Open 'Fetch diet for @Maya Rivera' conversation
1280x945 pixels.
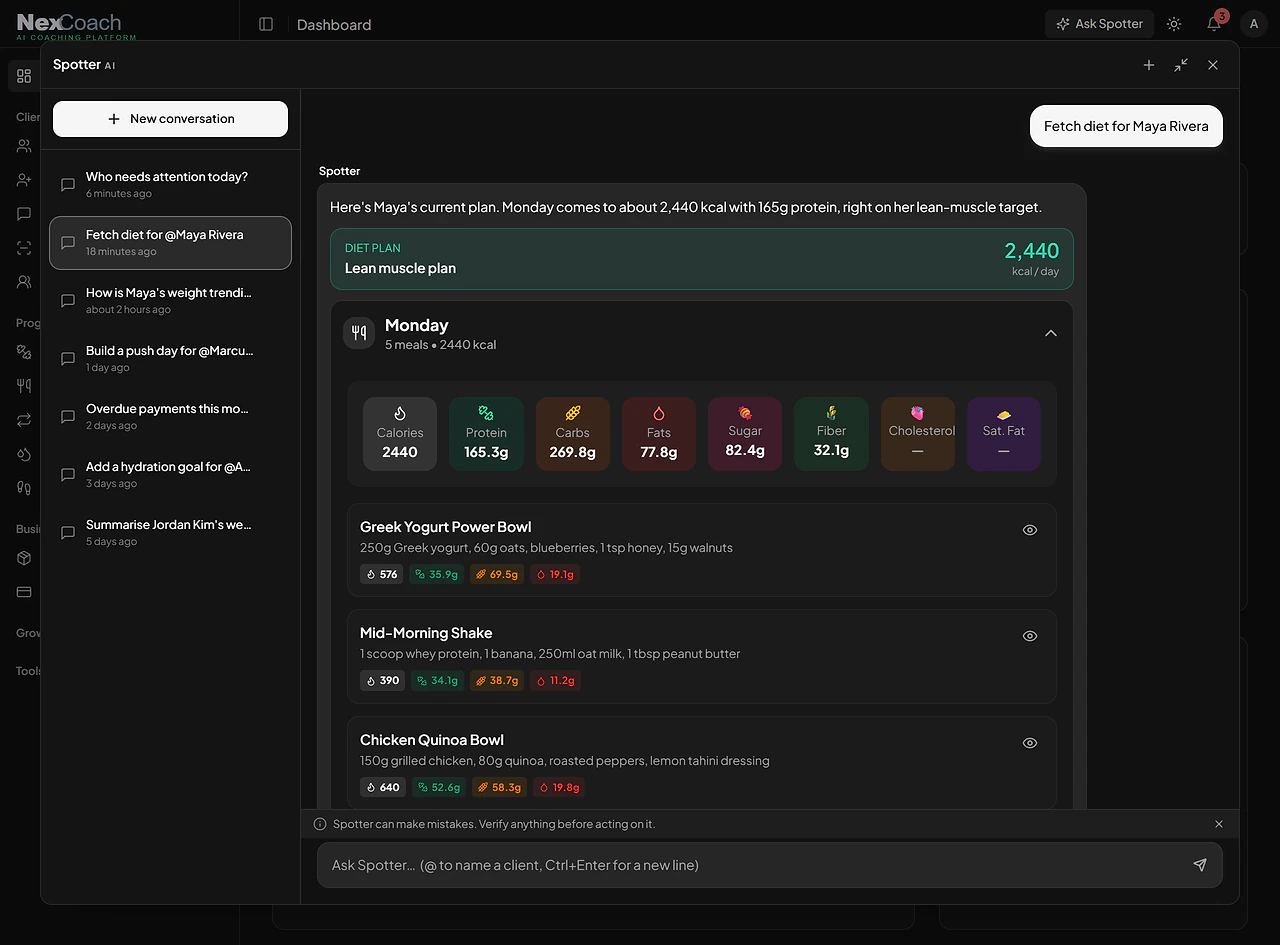170,243
